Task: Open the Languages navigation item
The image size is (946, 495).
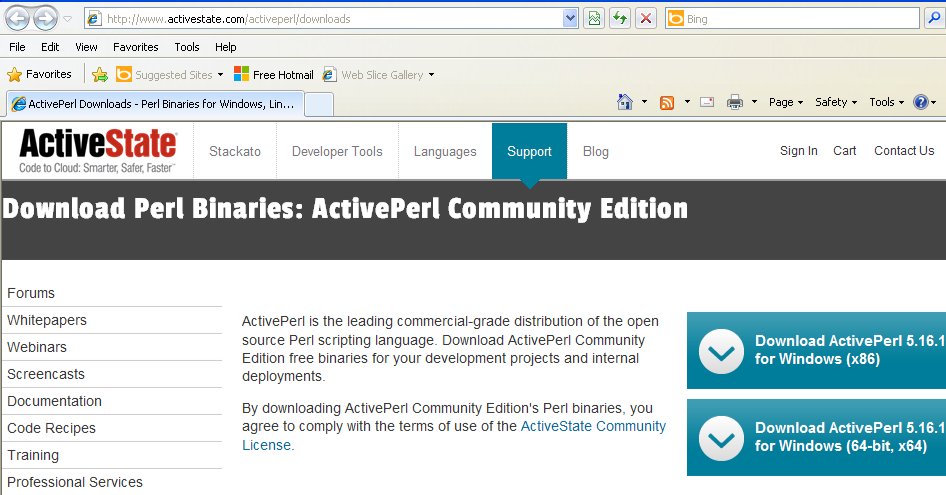Action: [445, 152]
